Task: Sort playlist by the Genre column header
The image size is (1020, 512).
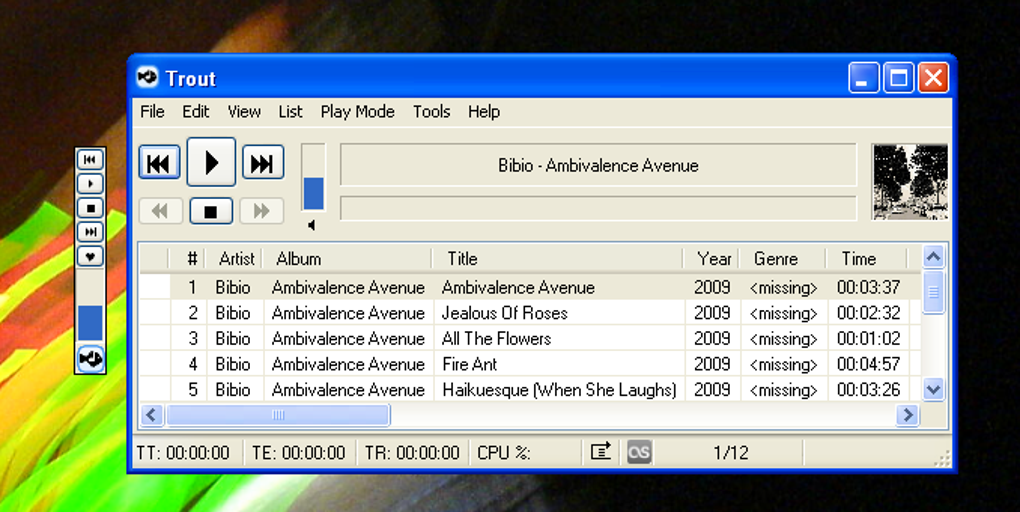Action: coord(783,259)
